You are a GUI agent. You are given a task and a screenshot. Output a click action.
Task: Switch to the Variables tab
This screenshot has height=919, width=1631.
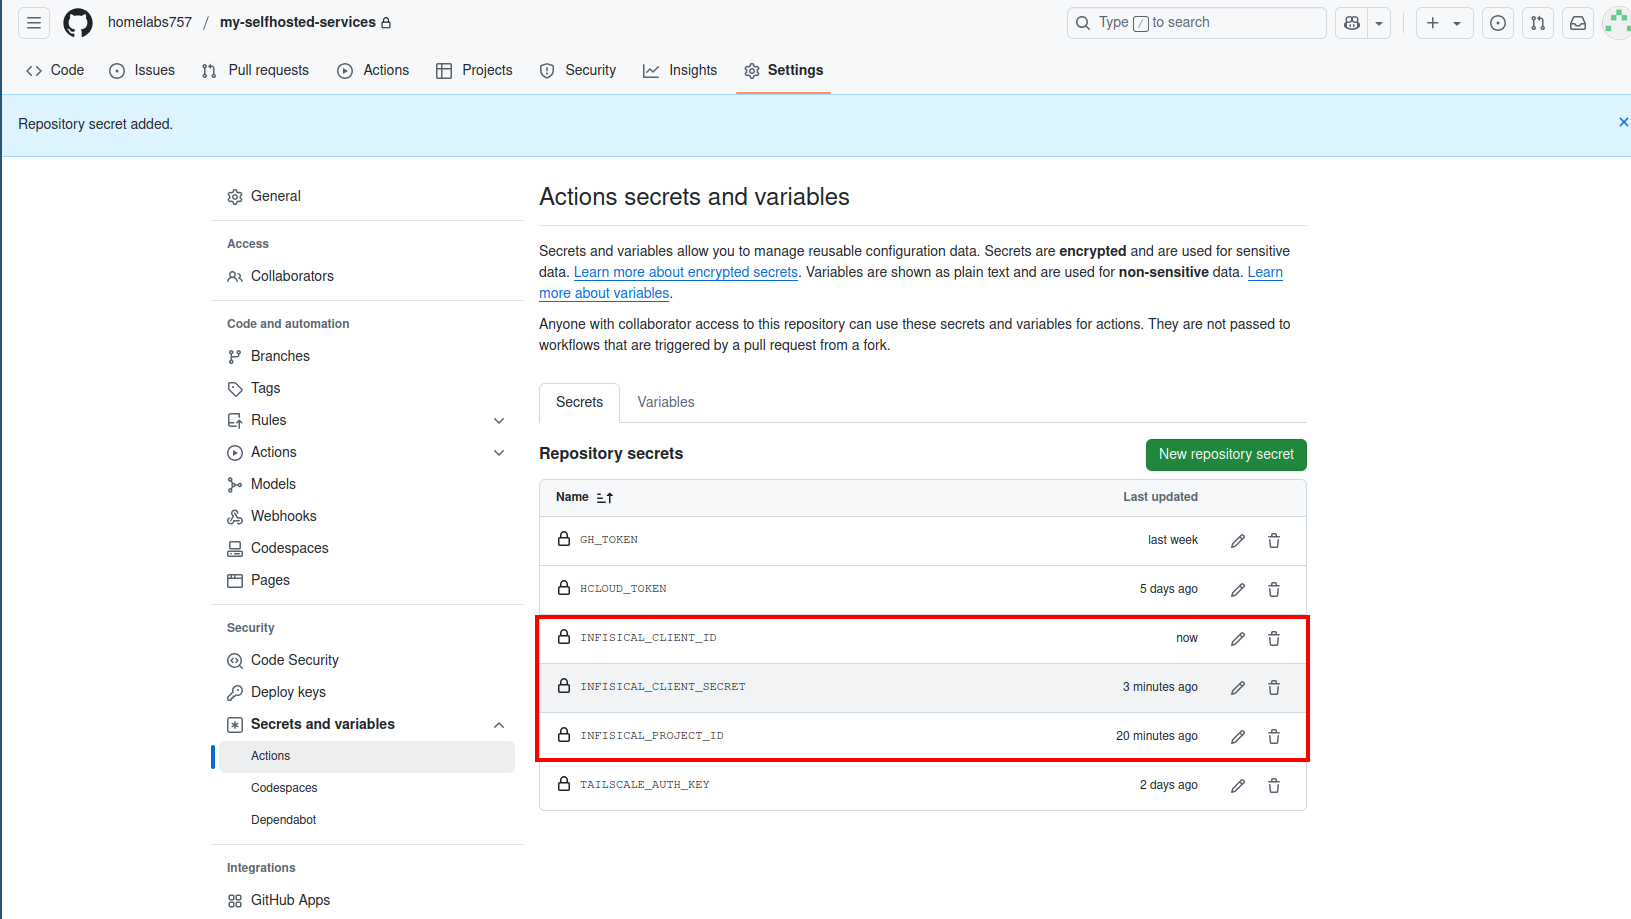666,402
